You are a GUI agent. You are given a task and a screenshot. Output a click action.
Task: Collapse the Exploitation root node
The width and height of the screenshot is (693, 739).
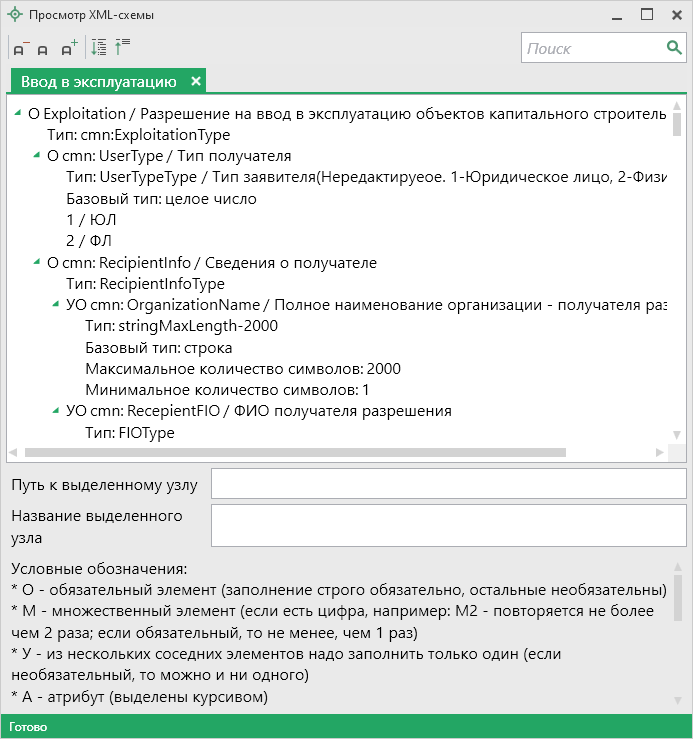click(x=20, y=114)
